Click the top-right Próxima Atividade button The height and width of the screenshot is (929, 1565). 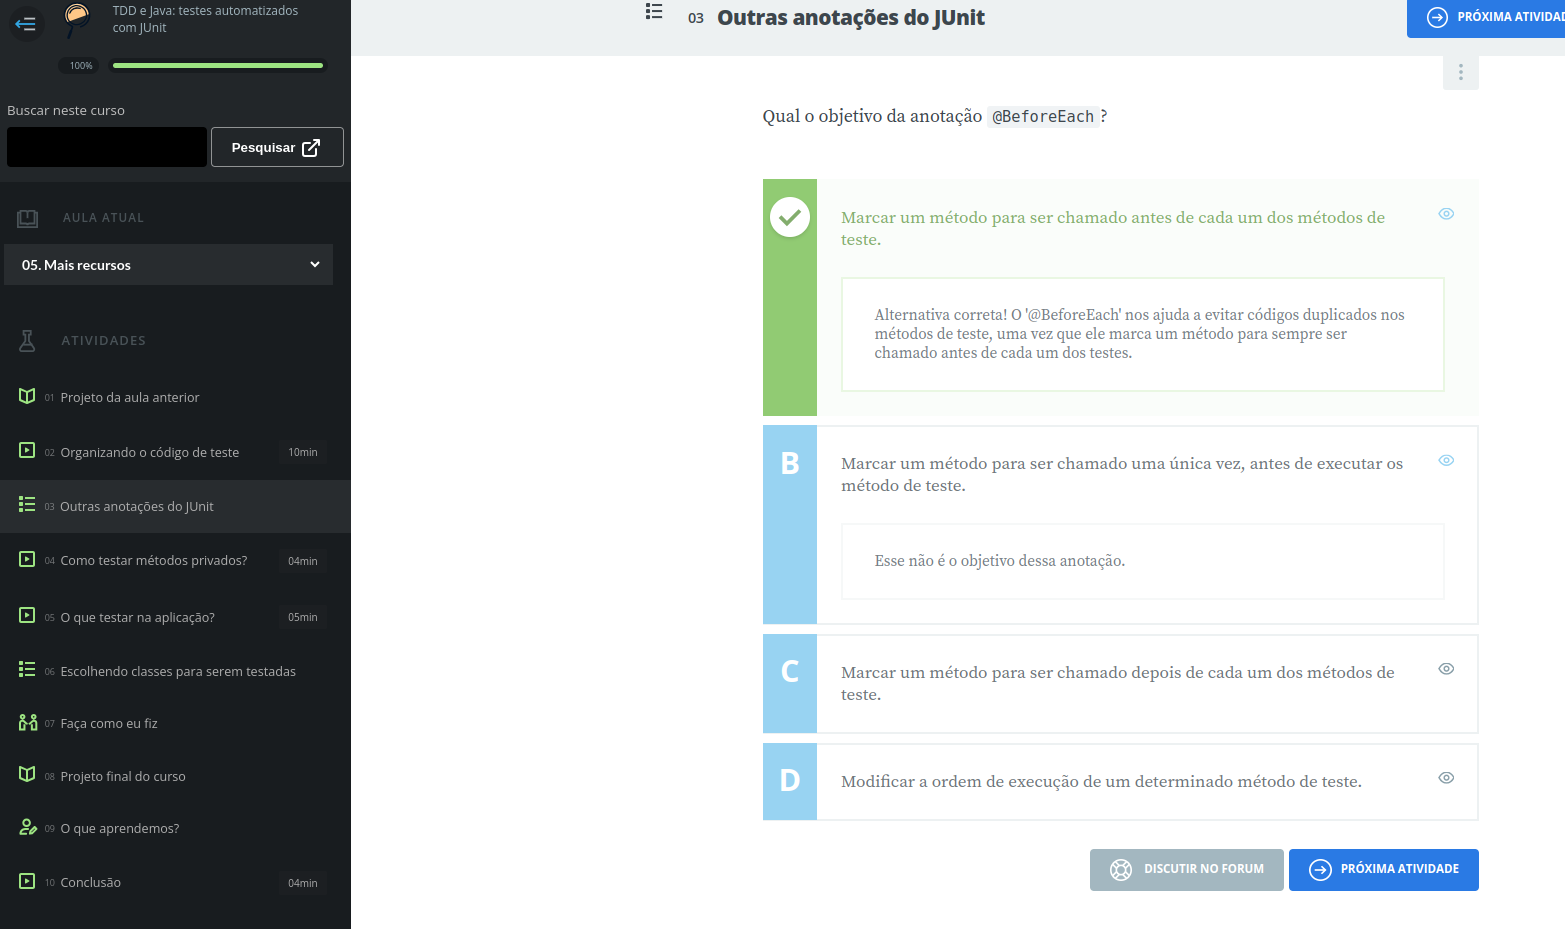coord(1486,17)
